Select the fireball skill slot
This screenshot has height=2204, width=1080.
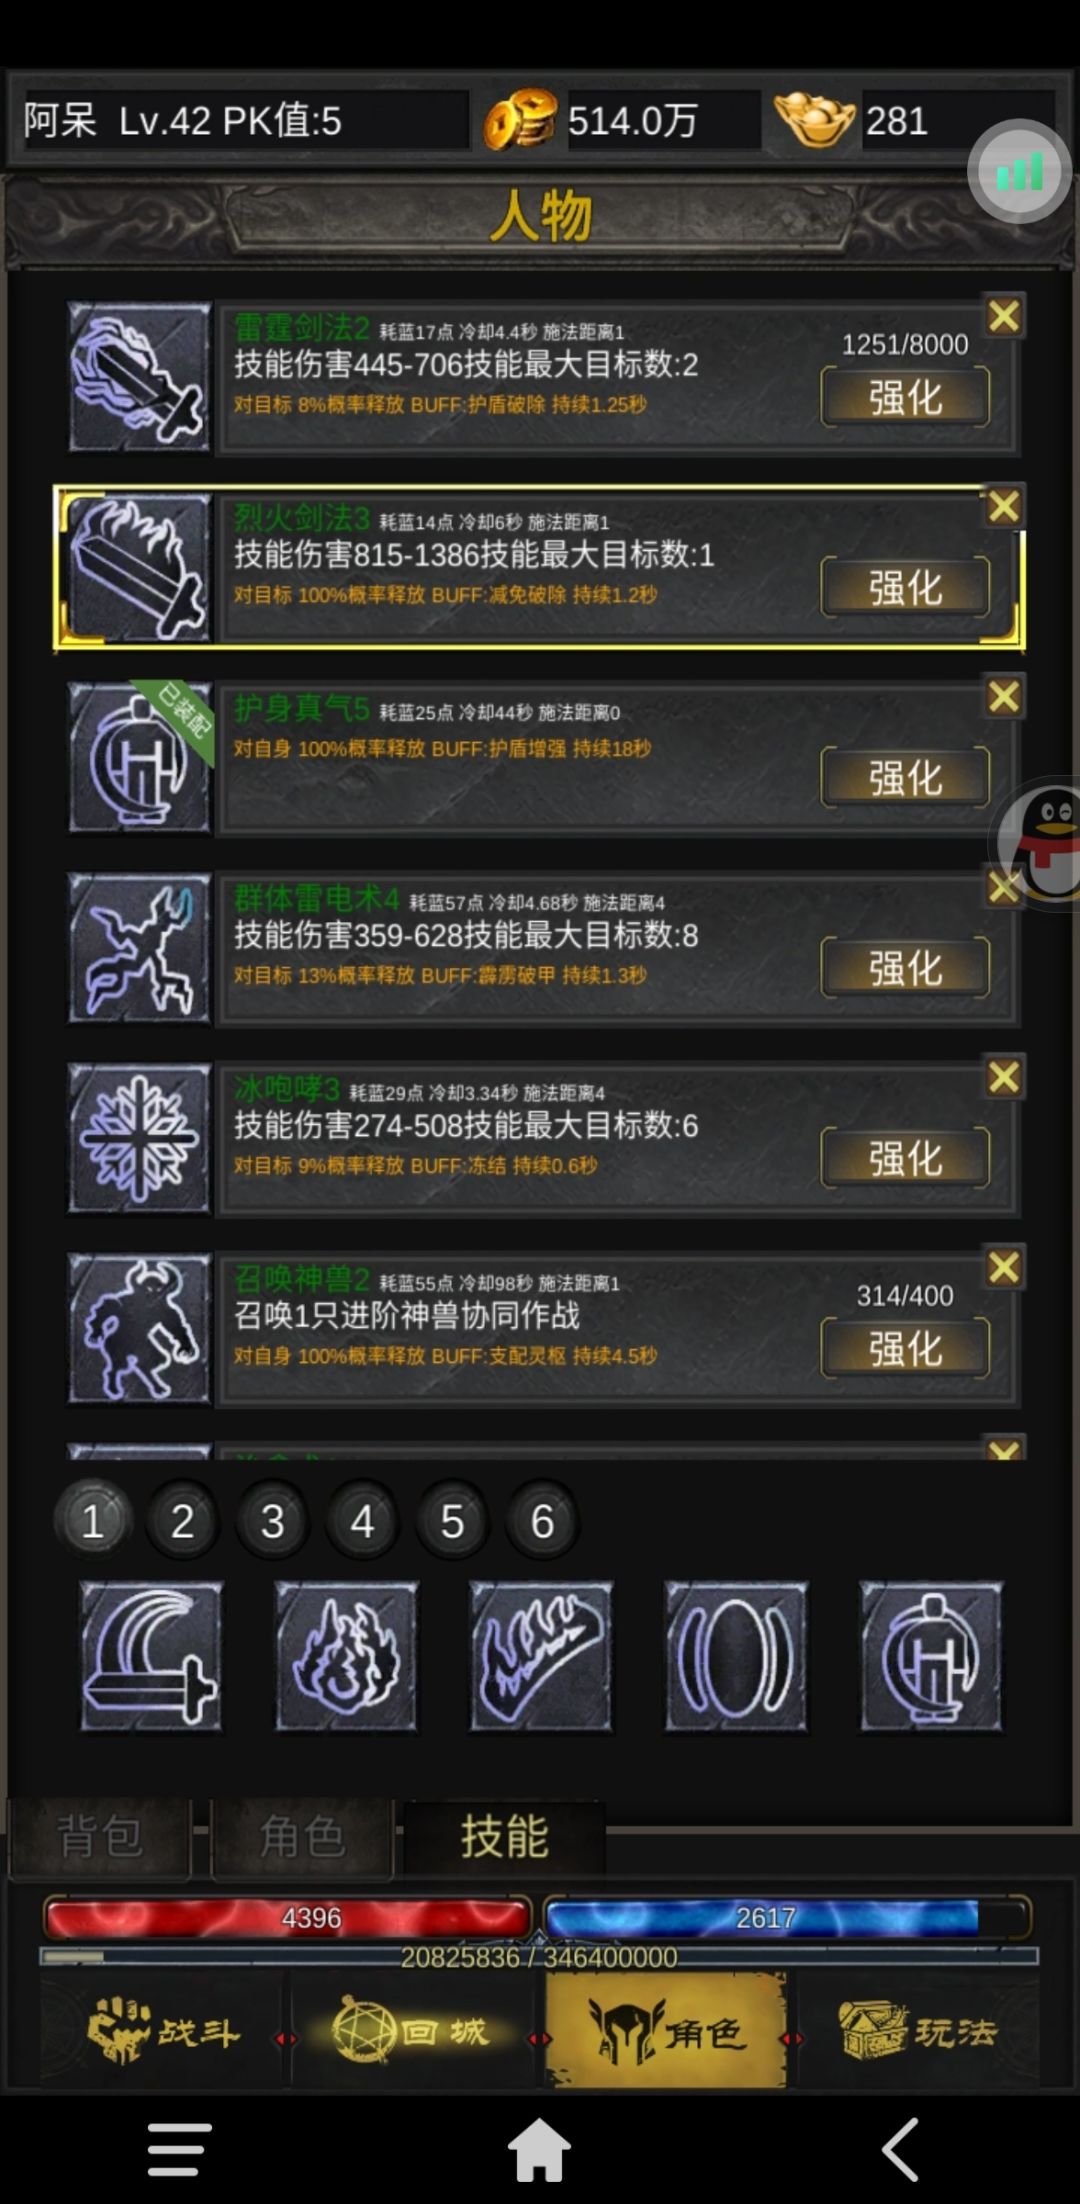pos(346,1656)
